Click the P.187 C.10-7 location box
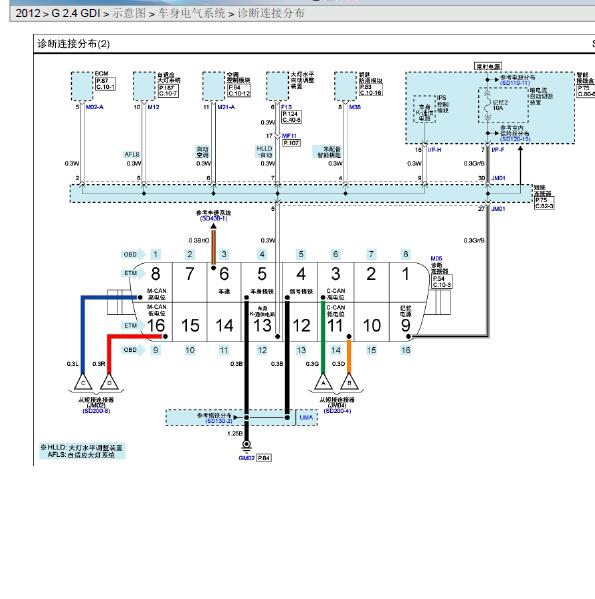 (168, 91)
